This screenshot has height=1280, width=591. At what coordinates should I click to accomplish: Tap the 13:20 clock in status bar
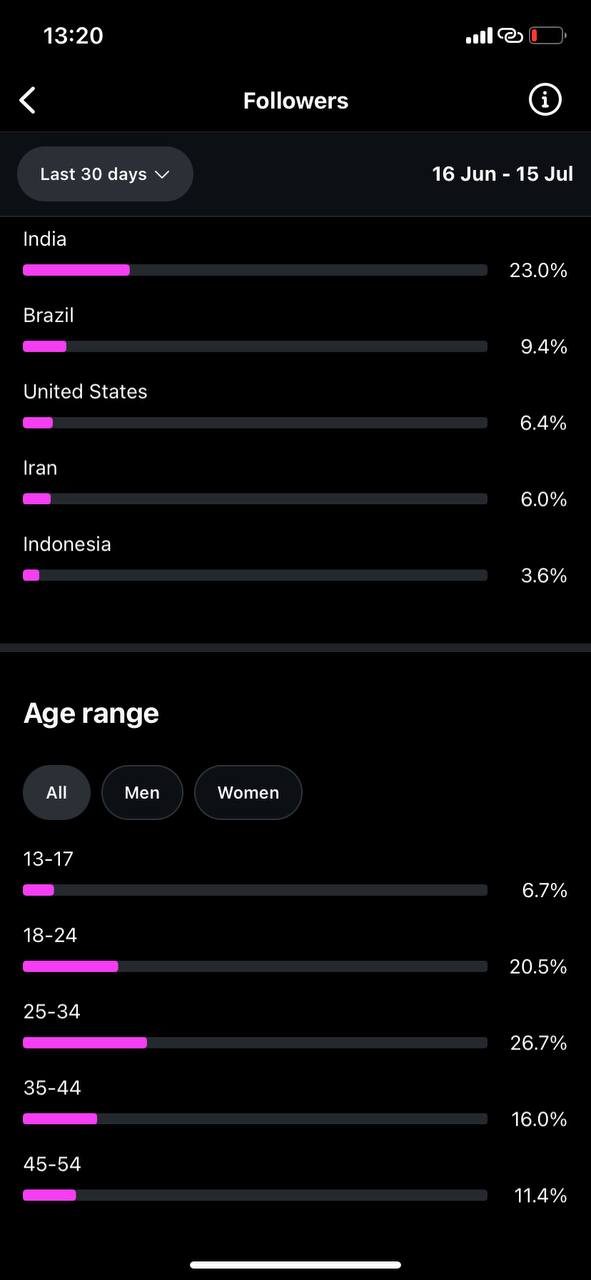73,36
